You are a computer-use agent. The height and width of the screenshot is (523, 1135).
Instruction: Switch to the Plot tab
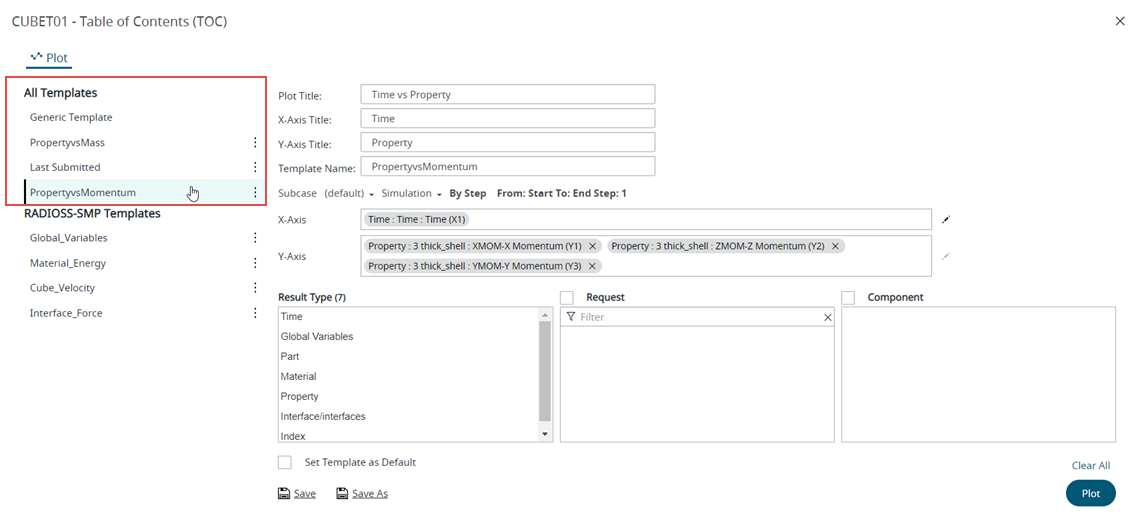click(49, 58)
